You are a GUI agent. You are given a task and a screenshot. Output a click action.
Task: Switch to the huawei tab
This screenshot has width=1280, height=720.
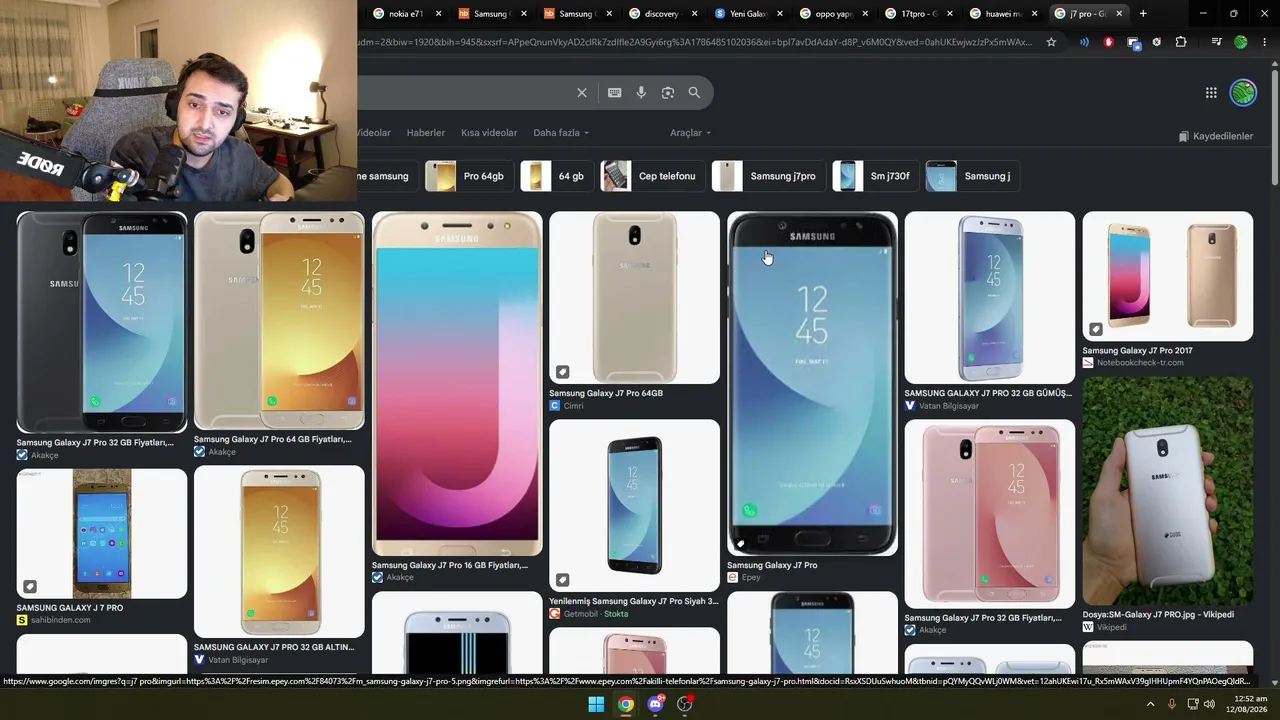[1004, 14]
